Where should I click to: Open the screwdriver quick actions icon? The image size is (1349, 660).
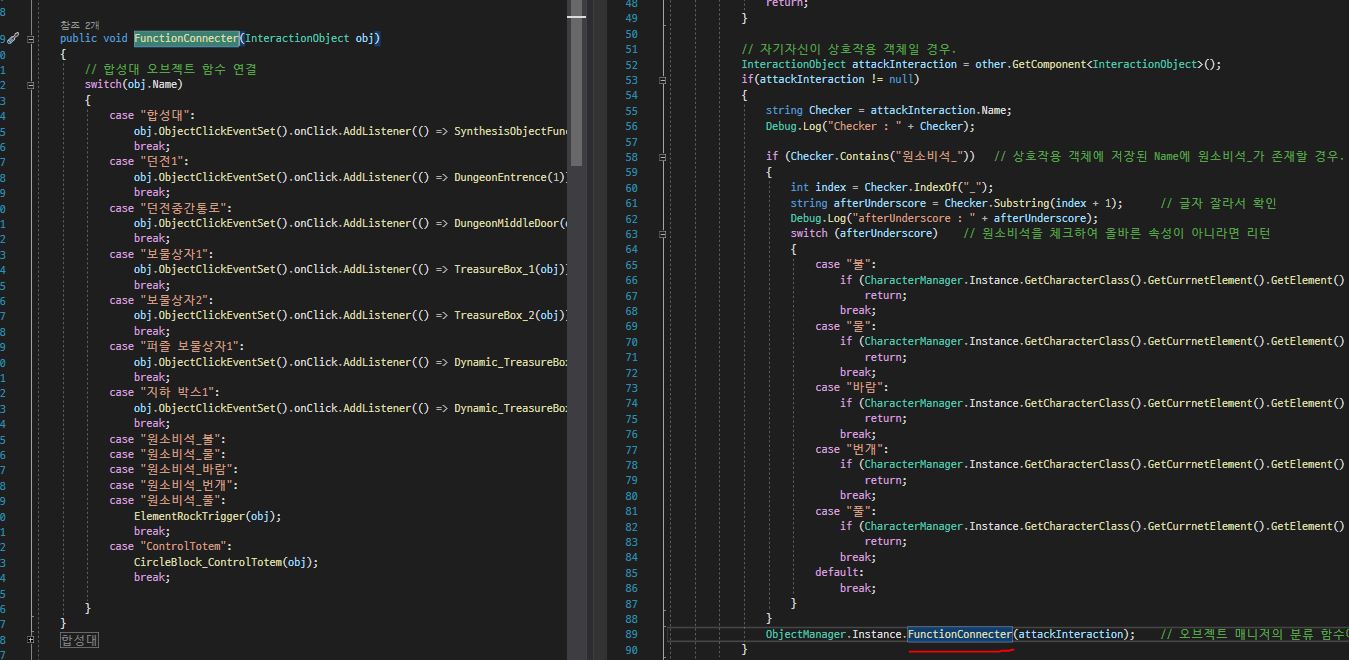14,38
